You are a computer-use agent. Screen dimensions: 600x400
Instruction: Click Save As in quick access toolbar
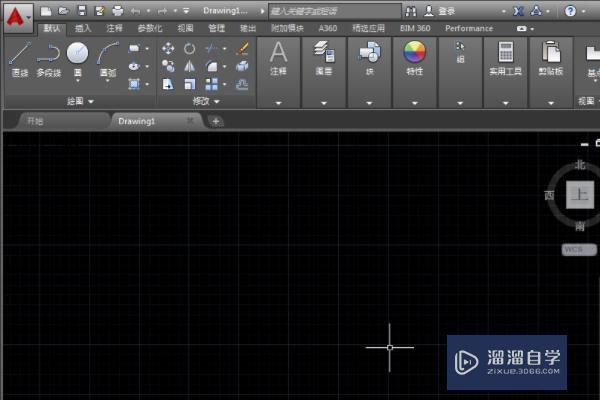100,11
